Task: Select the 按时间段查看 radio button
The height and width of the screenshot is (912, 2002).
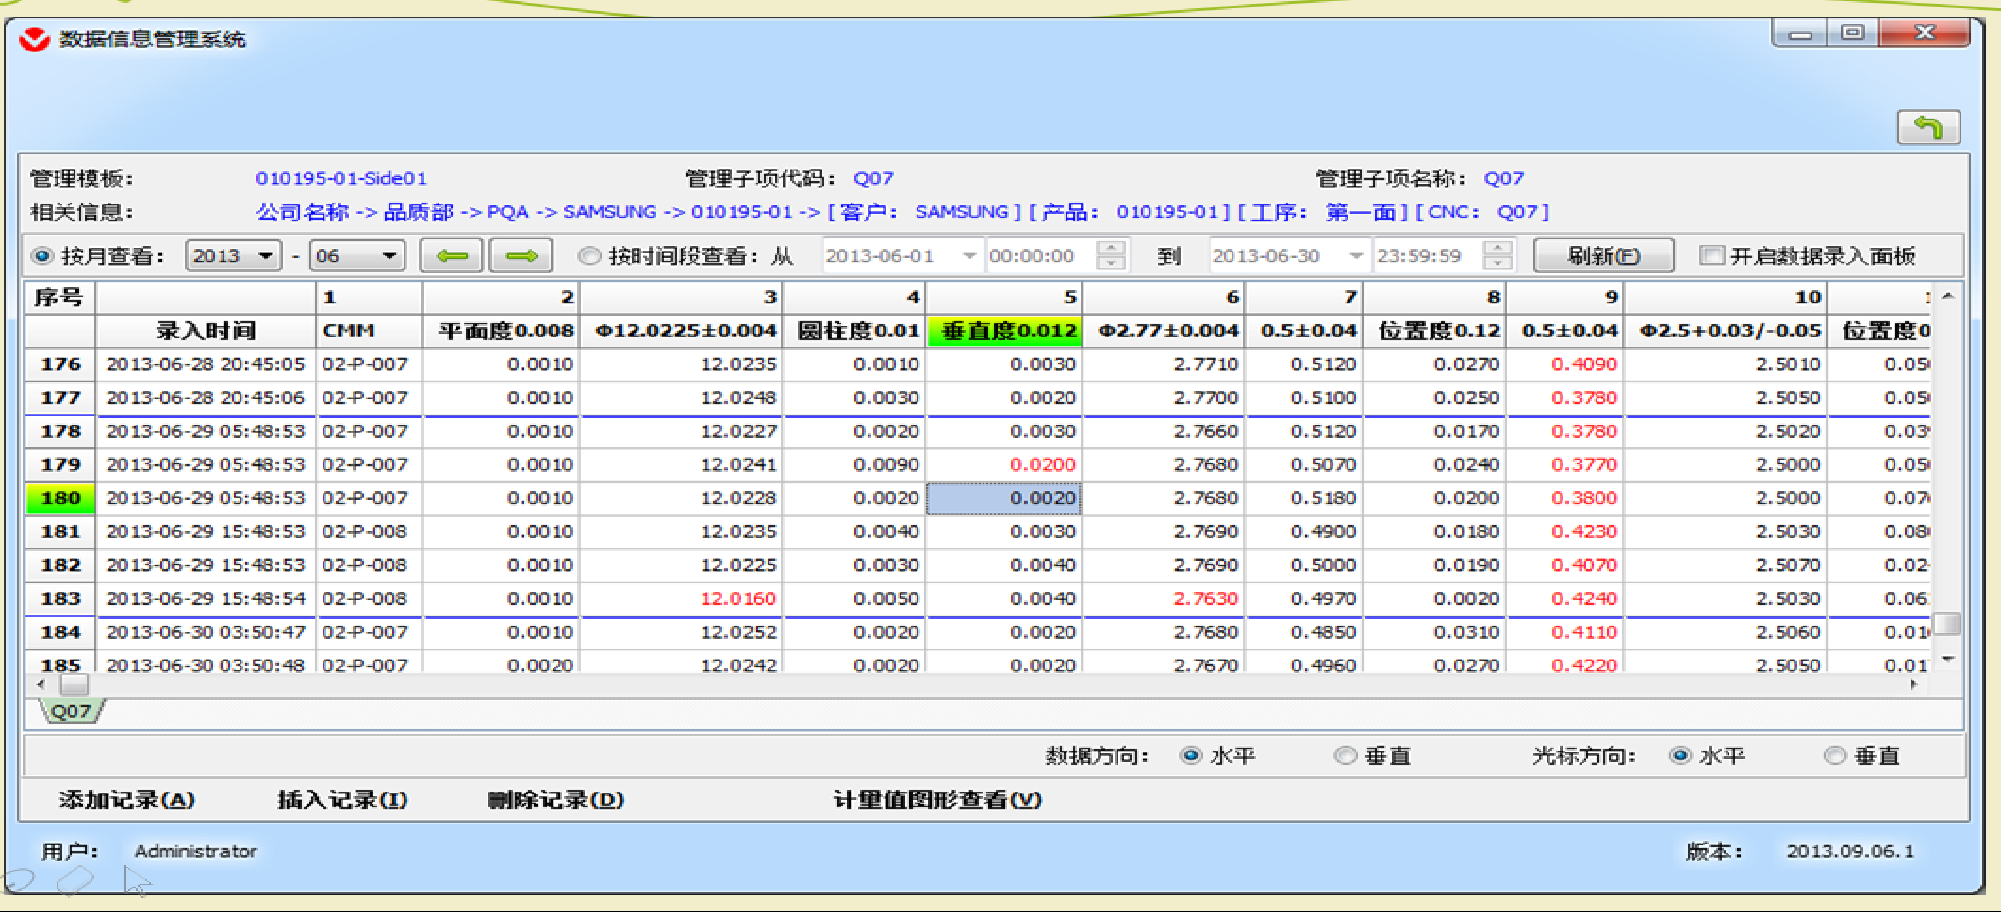Action: tap(590, 256)
